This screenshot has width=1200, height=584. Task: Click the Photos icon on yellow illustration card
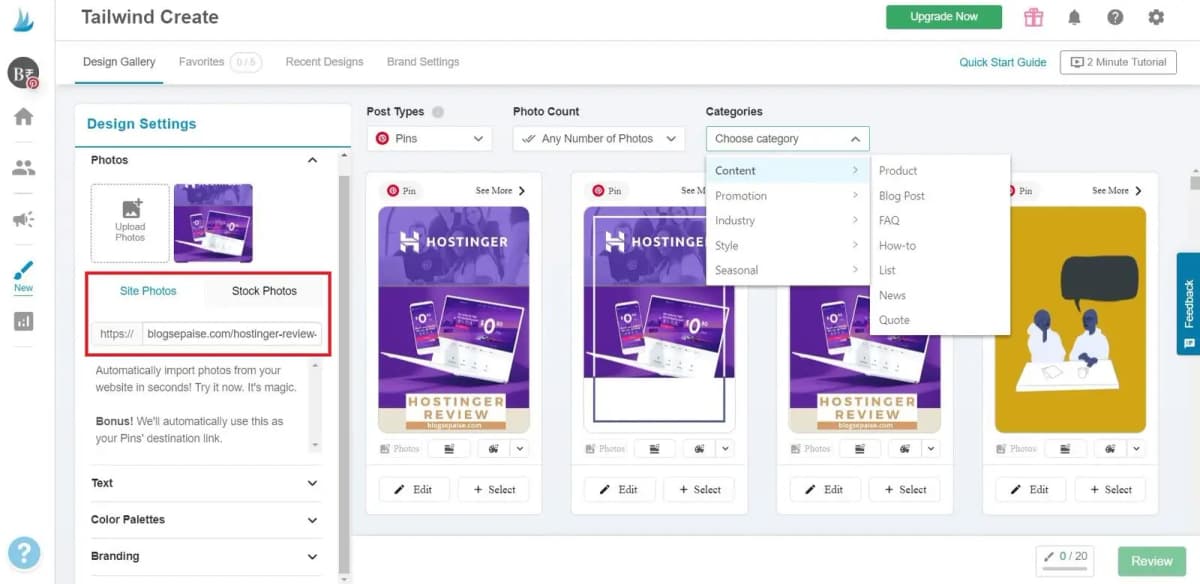[x=1014, y=449]
